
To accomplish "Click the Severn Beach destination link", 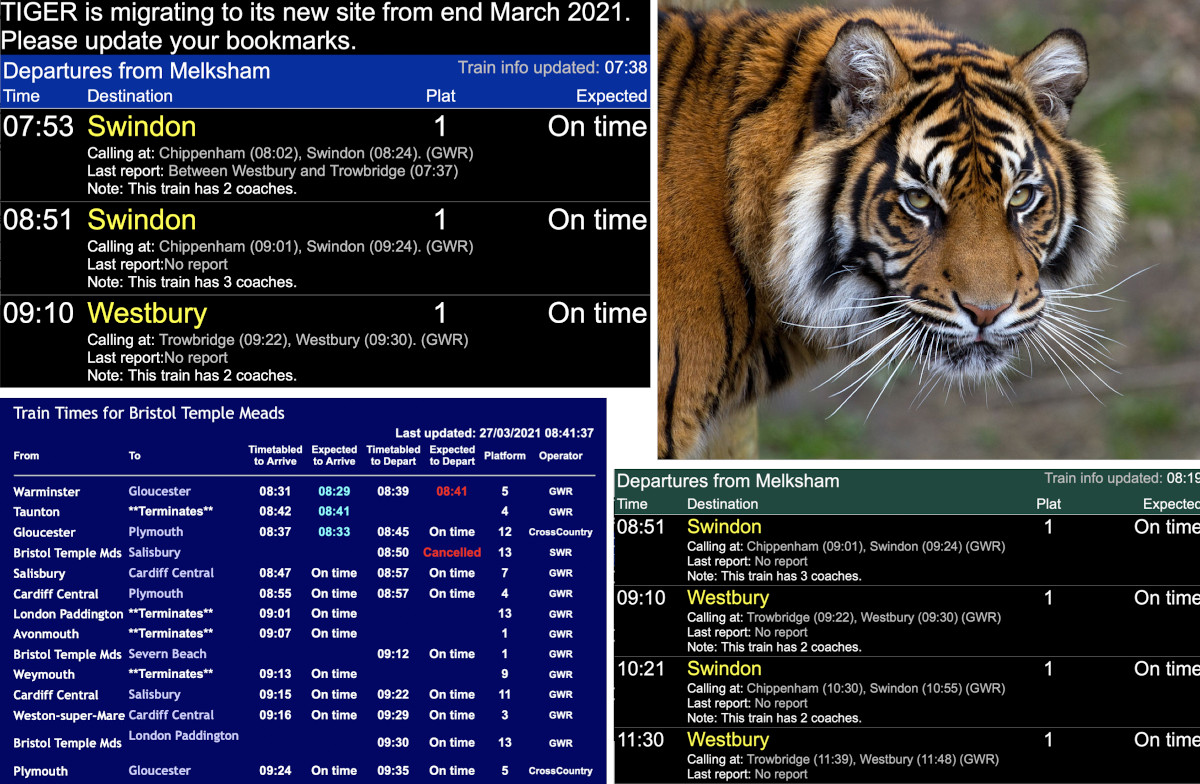I will pyautogui.click(x=167, y=654).
